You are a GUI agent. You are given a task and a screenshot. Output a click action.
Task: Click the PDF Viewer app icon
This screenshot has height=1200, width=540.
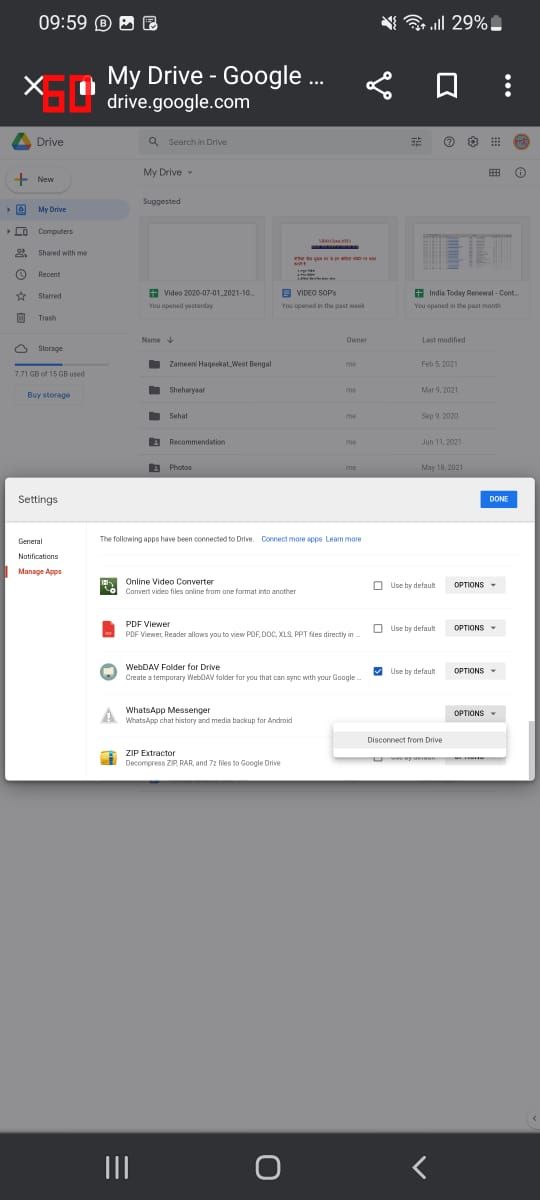pyautogui.click(x=109, y=629)
